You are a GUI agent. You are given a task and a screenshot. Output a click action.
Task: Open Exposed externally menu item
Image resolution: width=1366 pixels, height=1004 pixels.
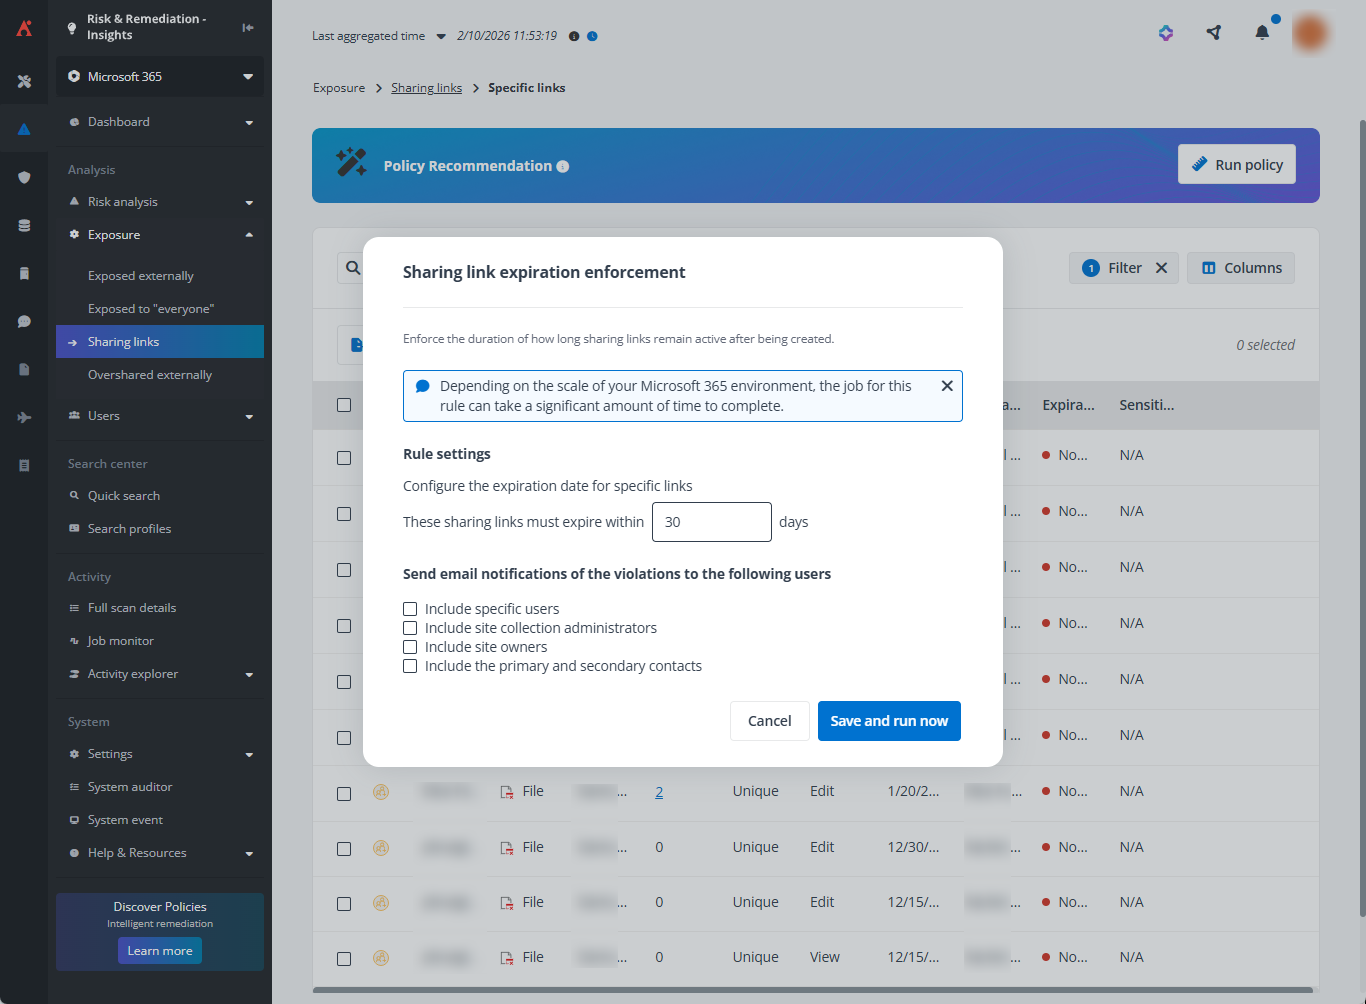pyautogui.click(x=141, y=276)
